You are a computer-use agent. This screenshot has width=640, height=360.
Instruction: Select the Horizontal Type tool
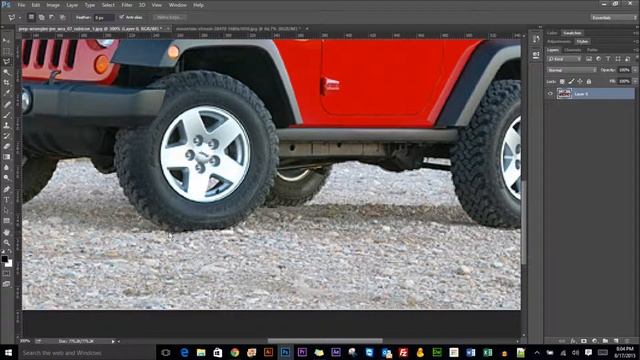(x=7, y=200)
